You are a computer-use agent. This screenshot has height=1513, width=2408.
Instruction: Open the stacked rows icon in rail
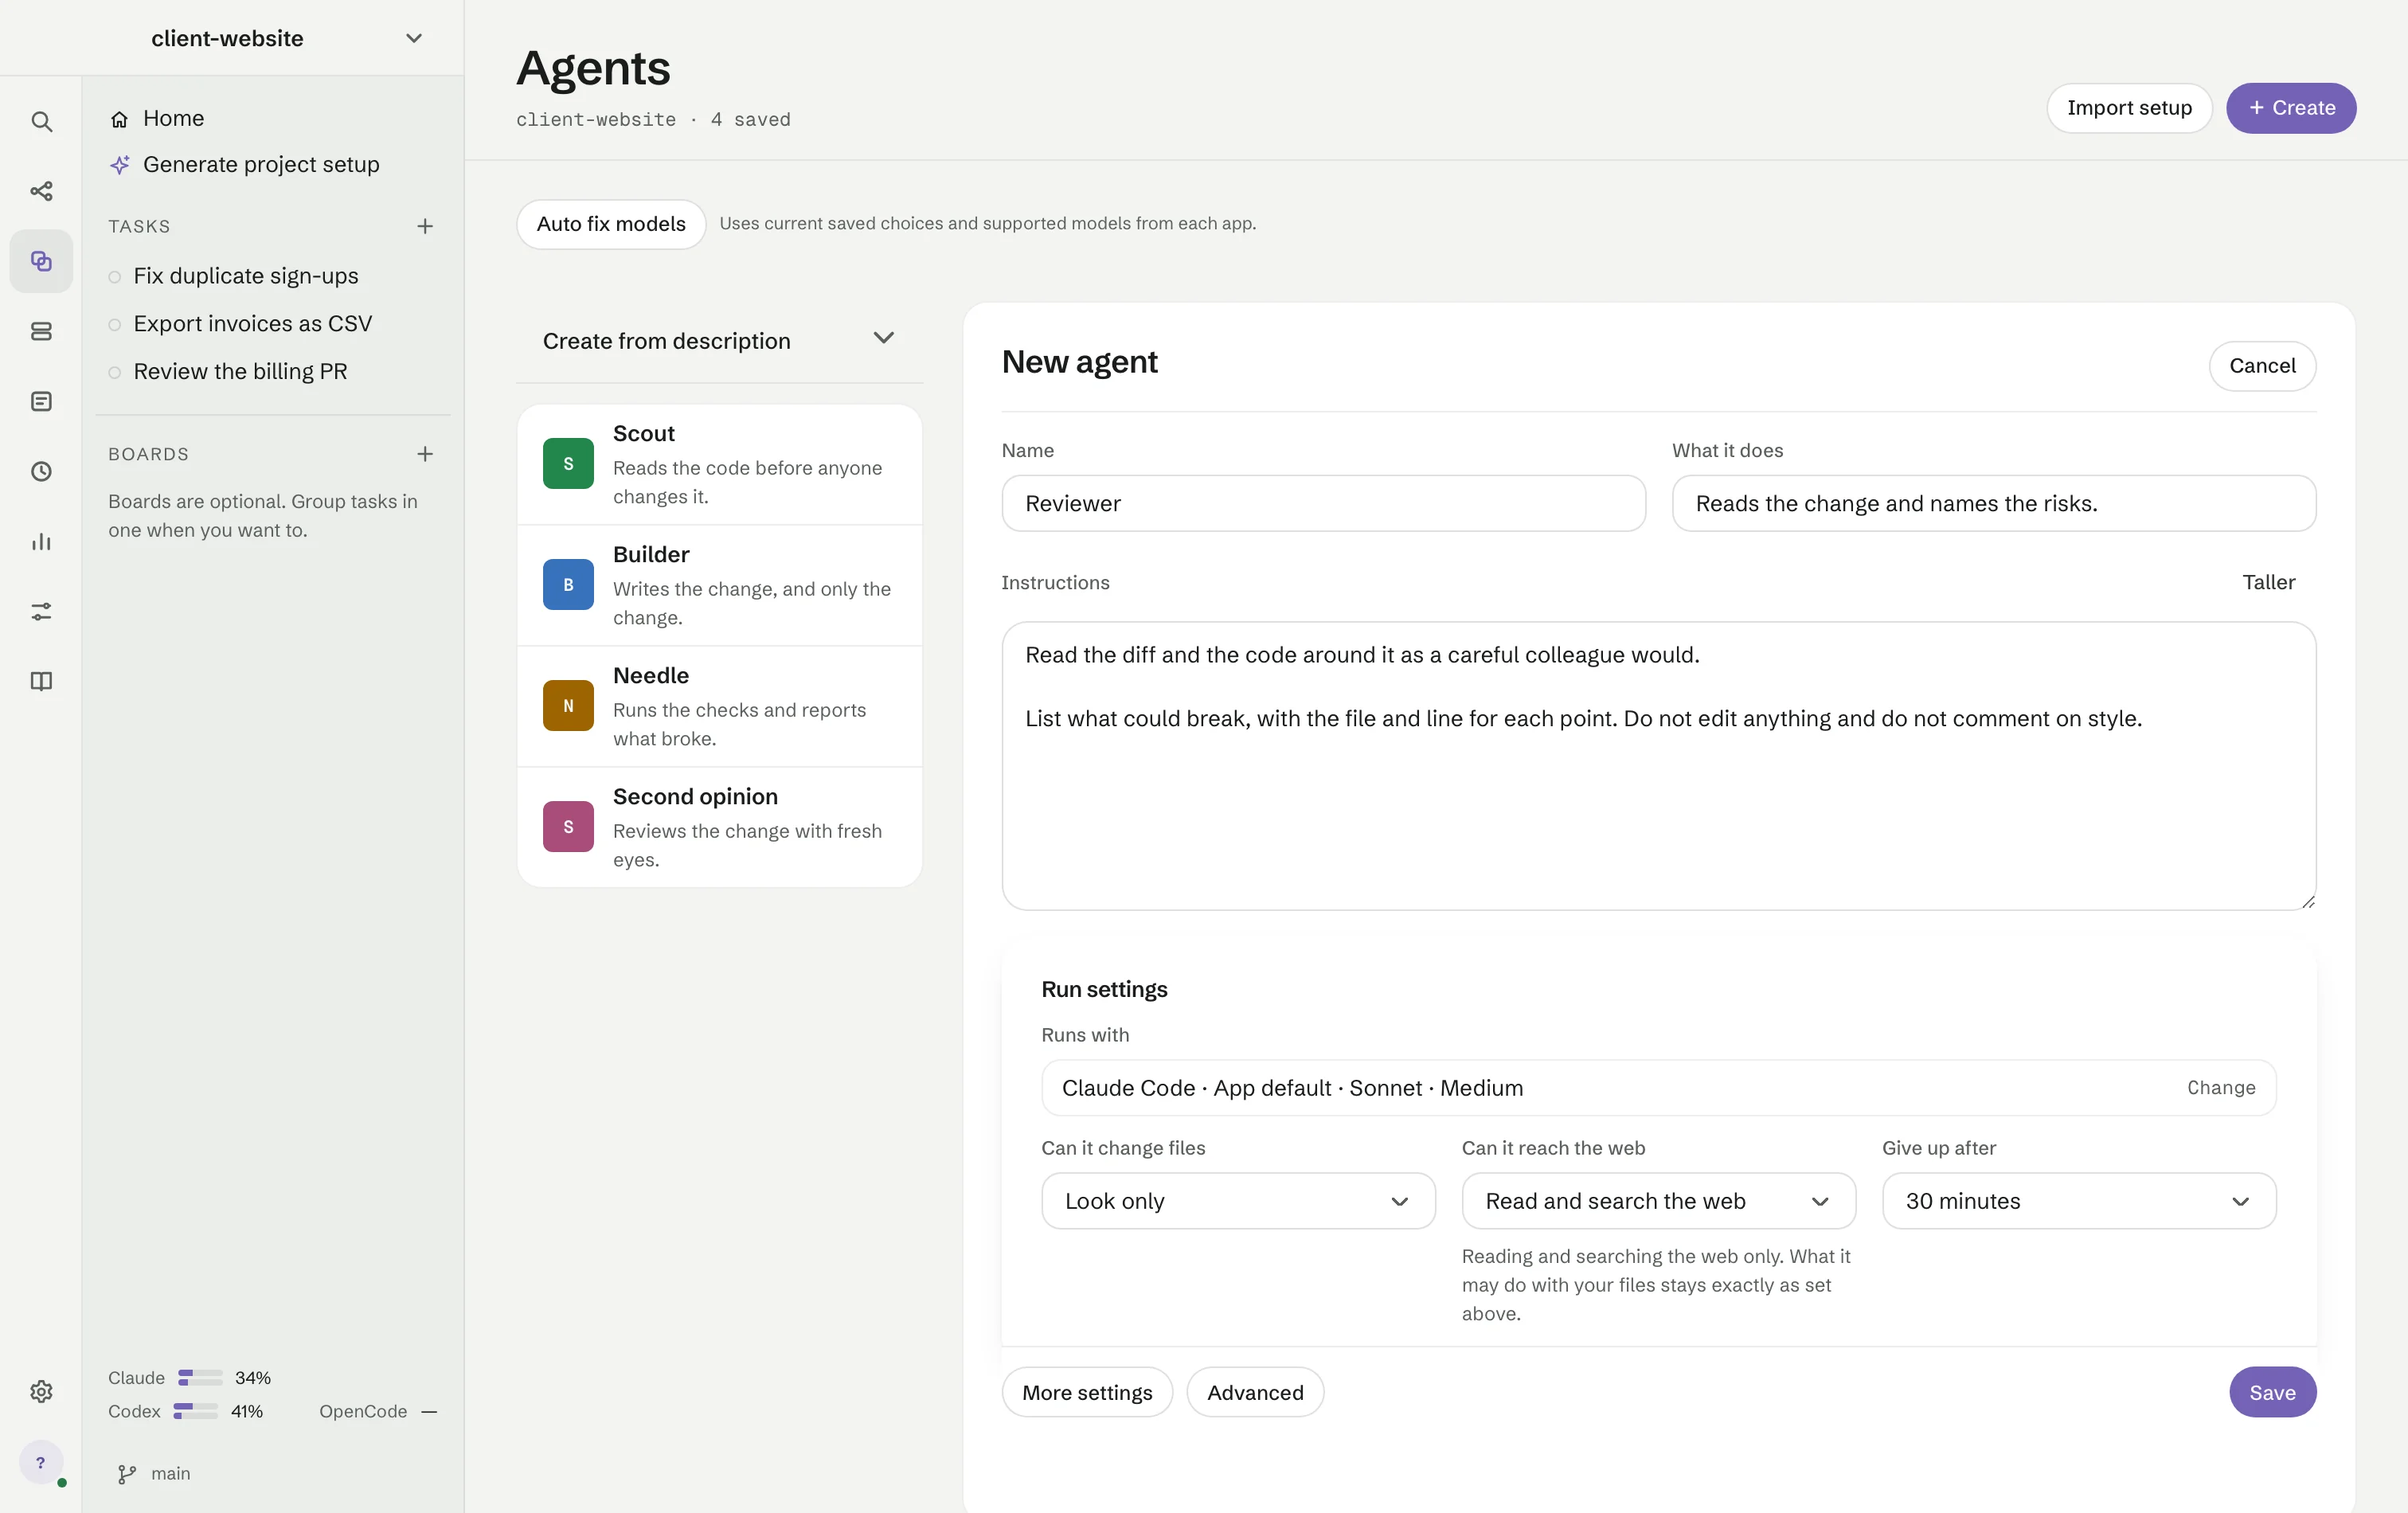41,331
